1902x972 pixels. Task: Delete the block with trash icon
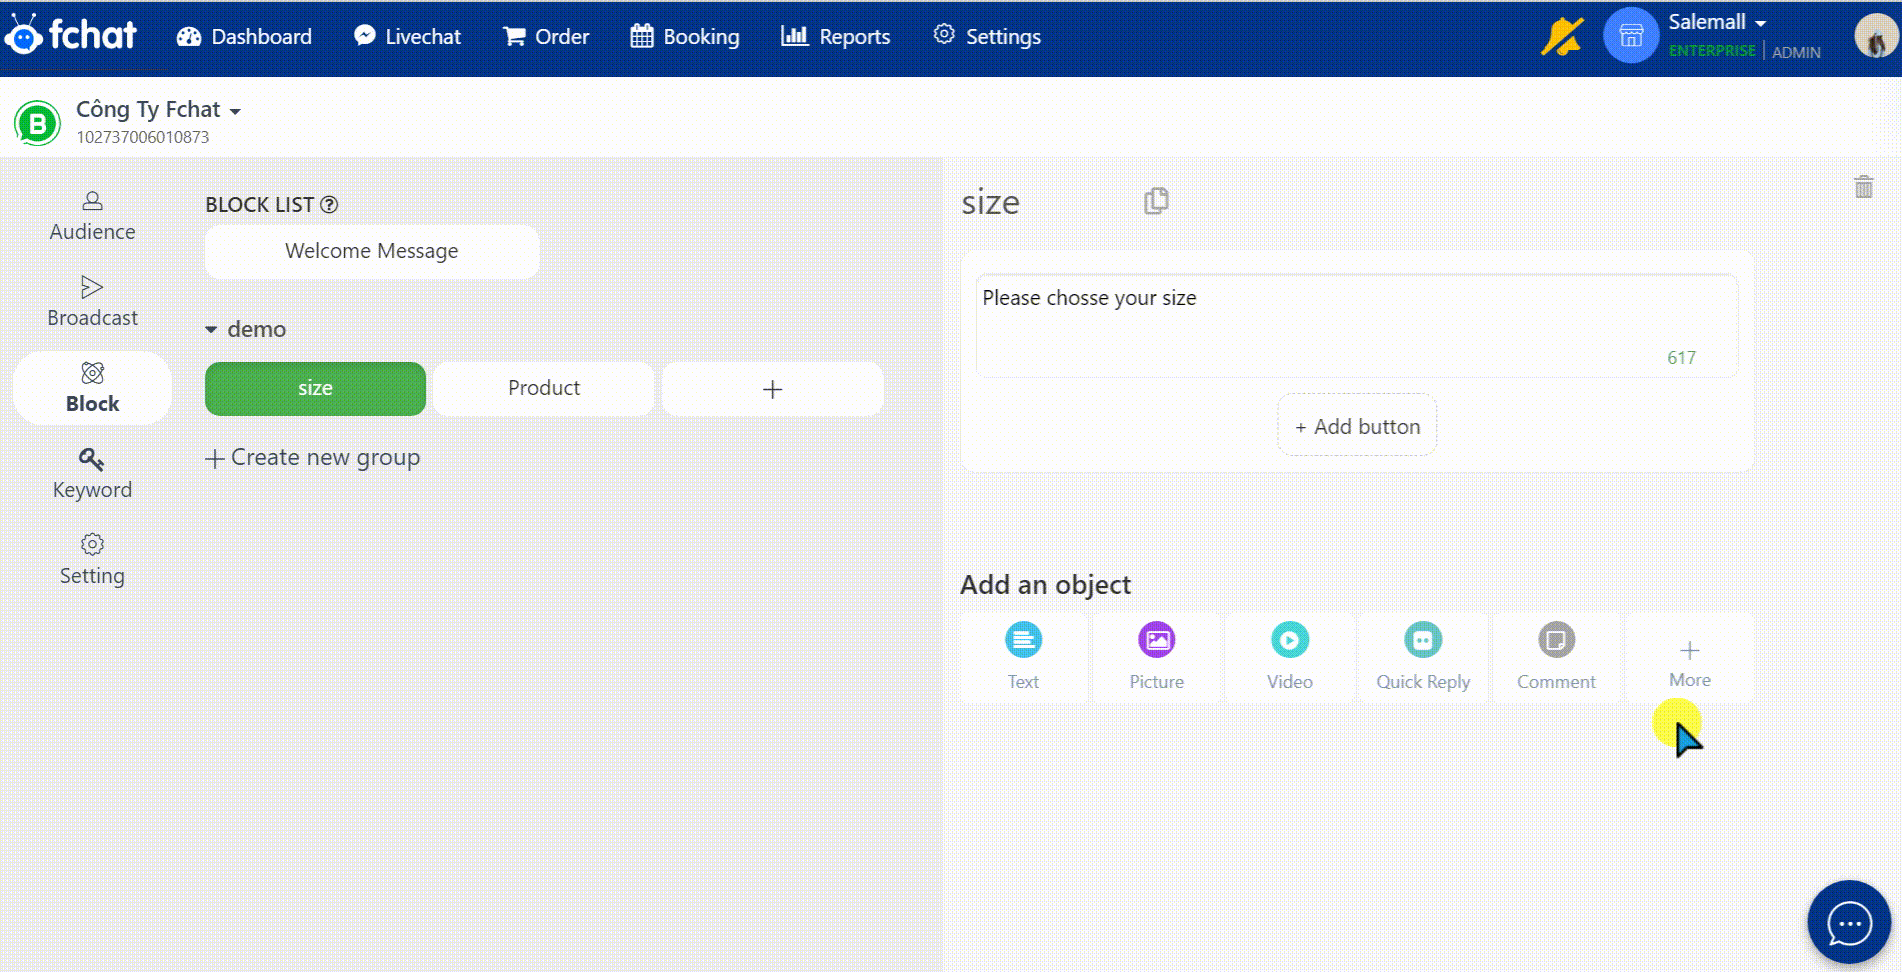pyautogui.click(x=1864, y=186)
